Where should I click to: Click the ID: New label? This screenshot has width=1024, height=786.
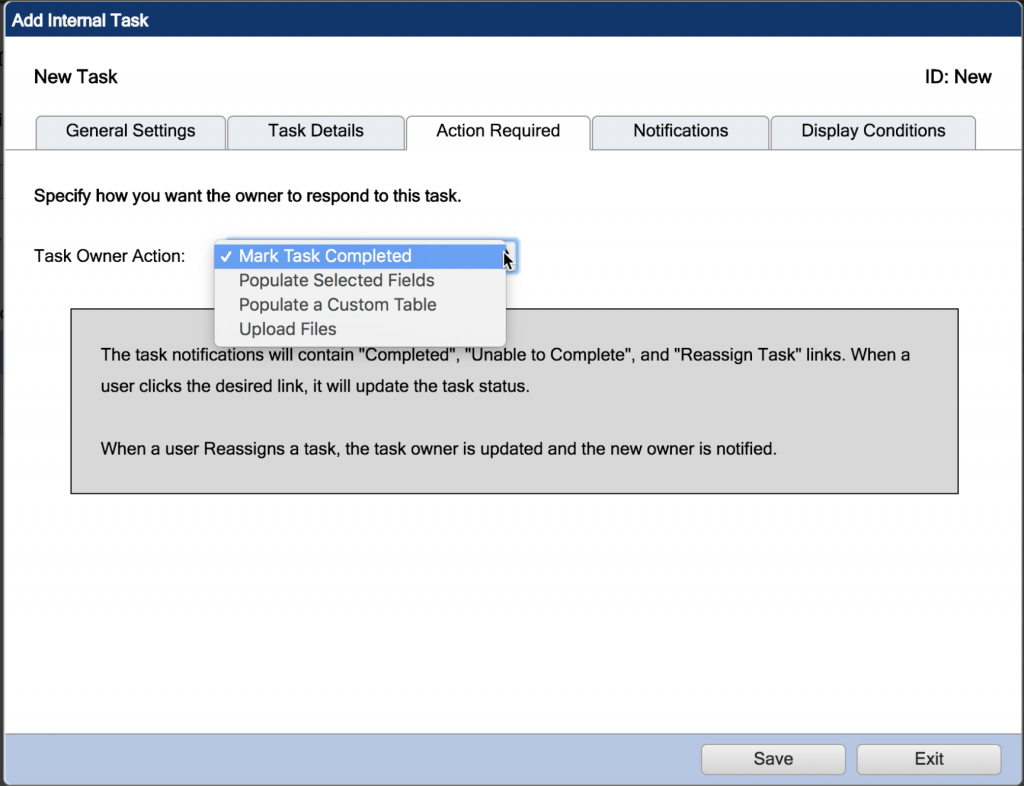(958, 77)
